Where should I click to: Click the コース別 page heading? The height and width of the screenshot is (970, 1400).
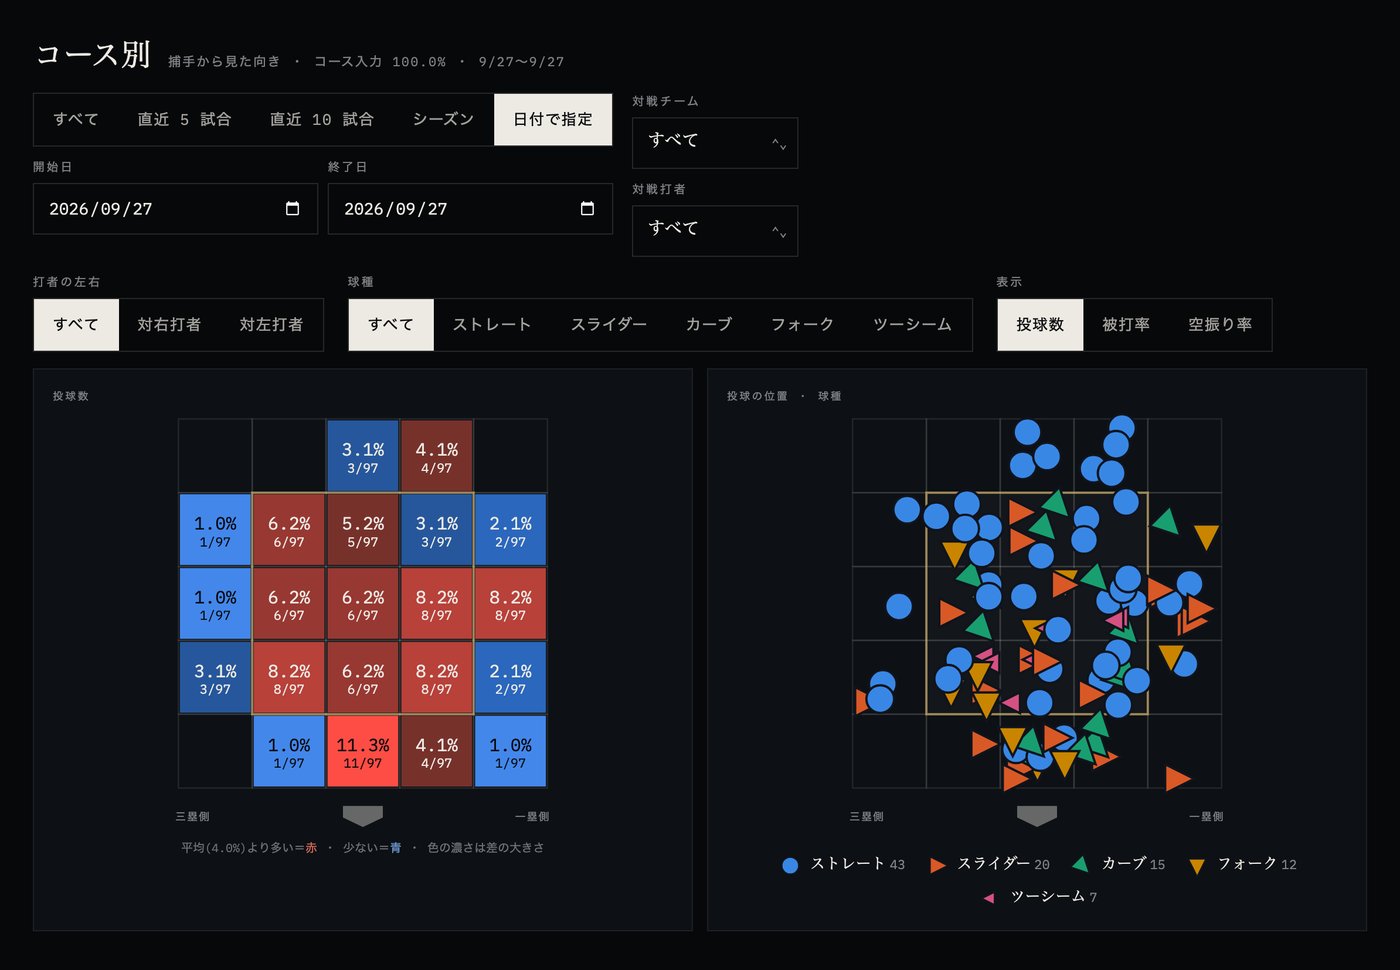pos(93,54)
